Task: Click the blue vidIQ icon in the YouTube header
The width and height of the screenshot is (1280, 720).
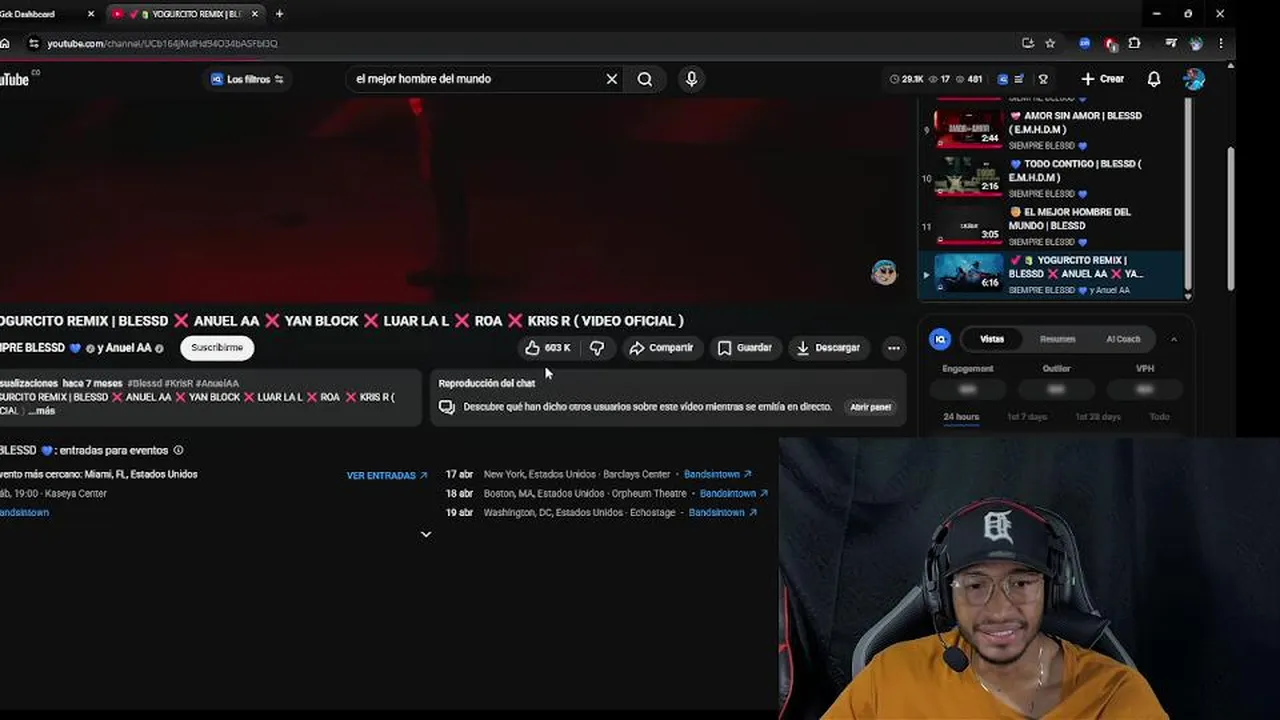Action: pyautogui.click(x=1003, y=79)
